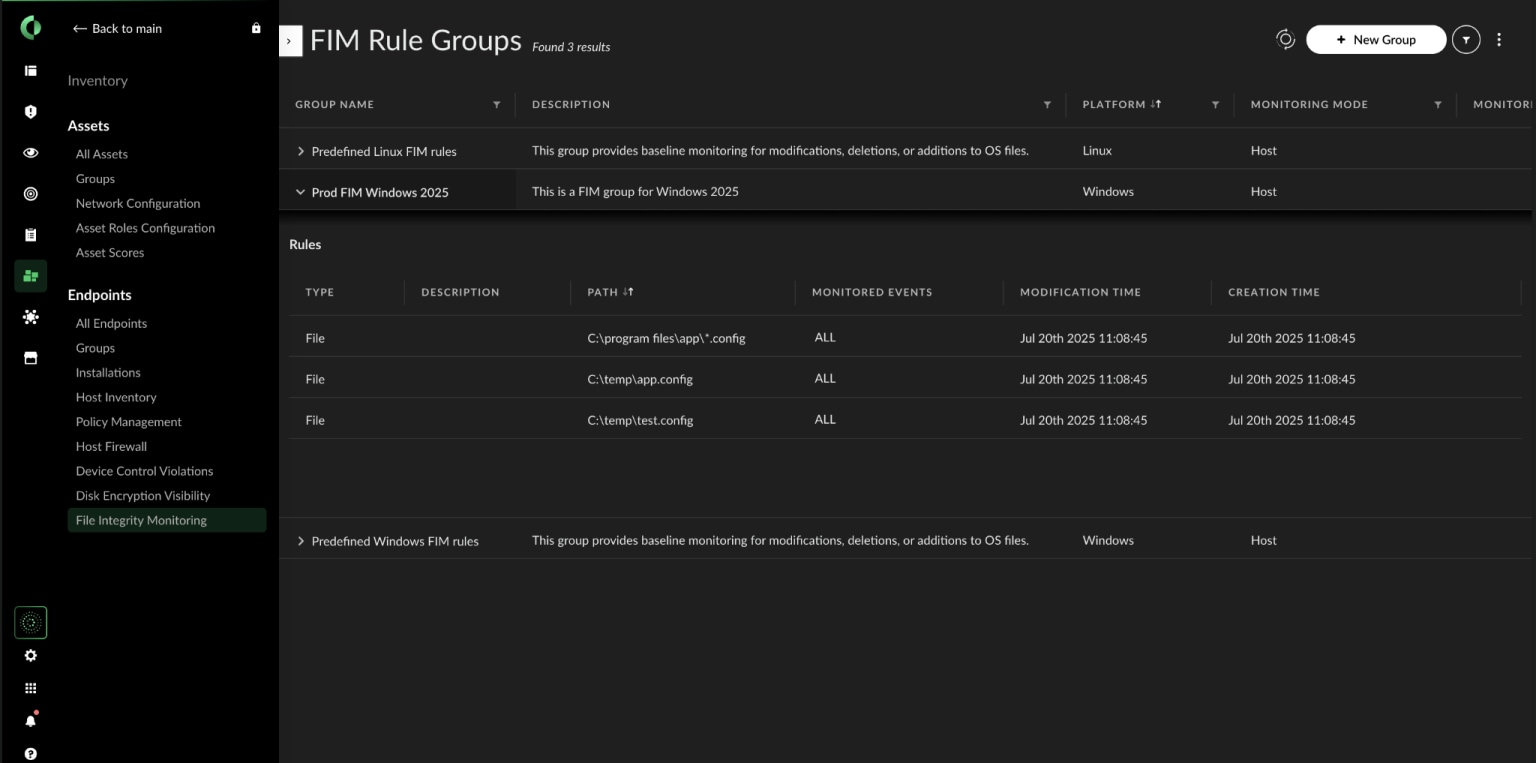This screenshot has width=1536, height=763.
Task: Open the eye icon in left rail
Action: (30, 153)
